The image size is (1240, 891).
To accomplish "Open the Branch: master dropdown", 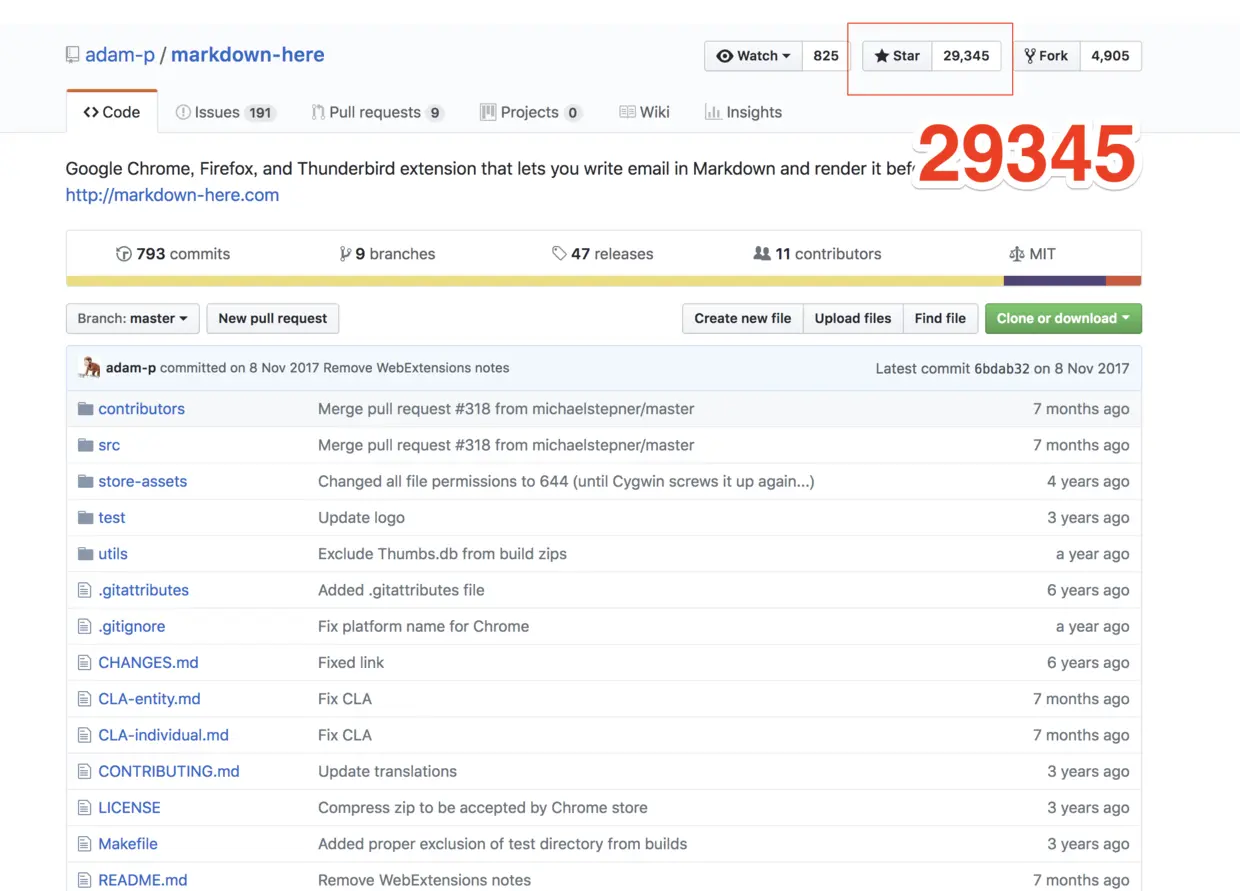I will coord(133,318).
